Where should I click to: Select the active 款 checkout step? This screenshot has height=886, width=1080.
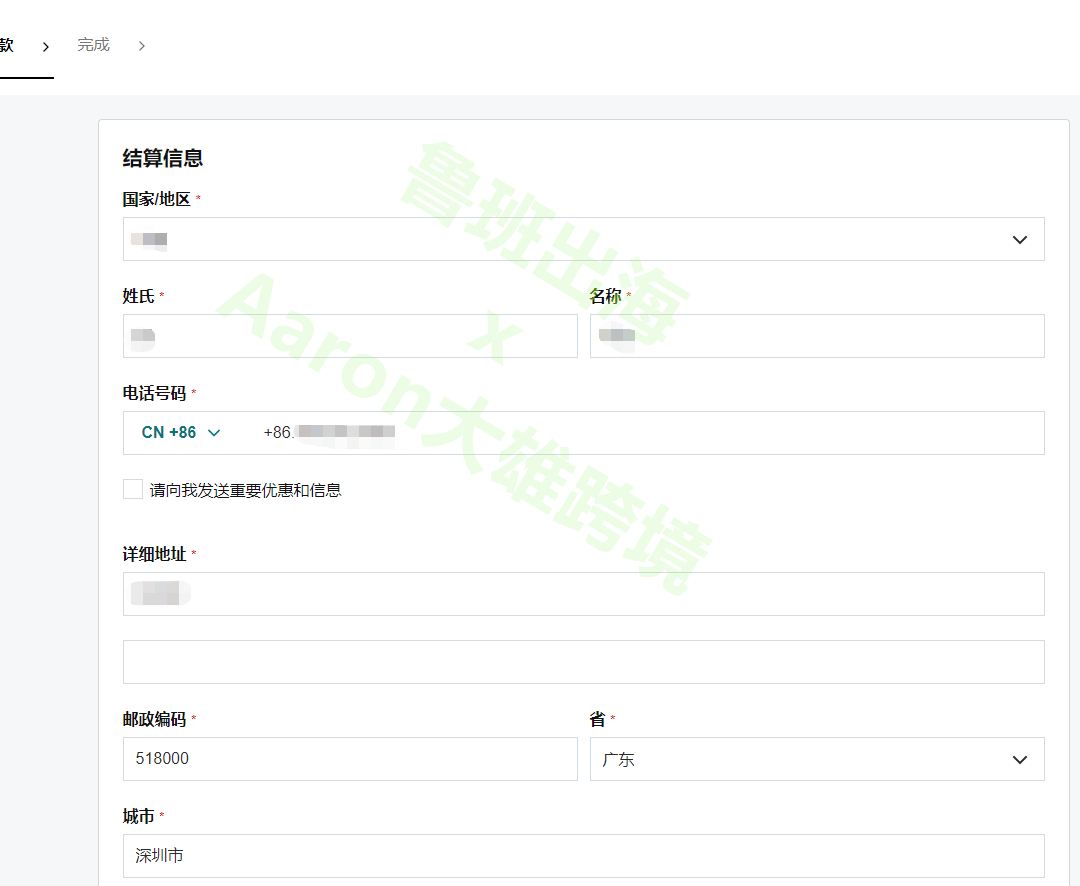click(5, 45)
